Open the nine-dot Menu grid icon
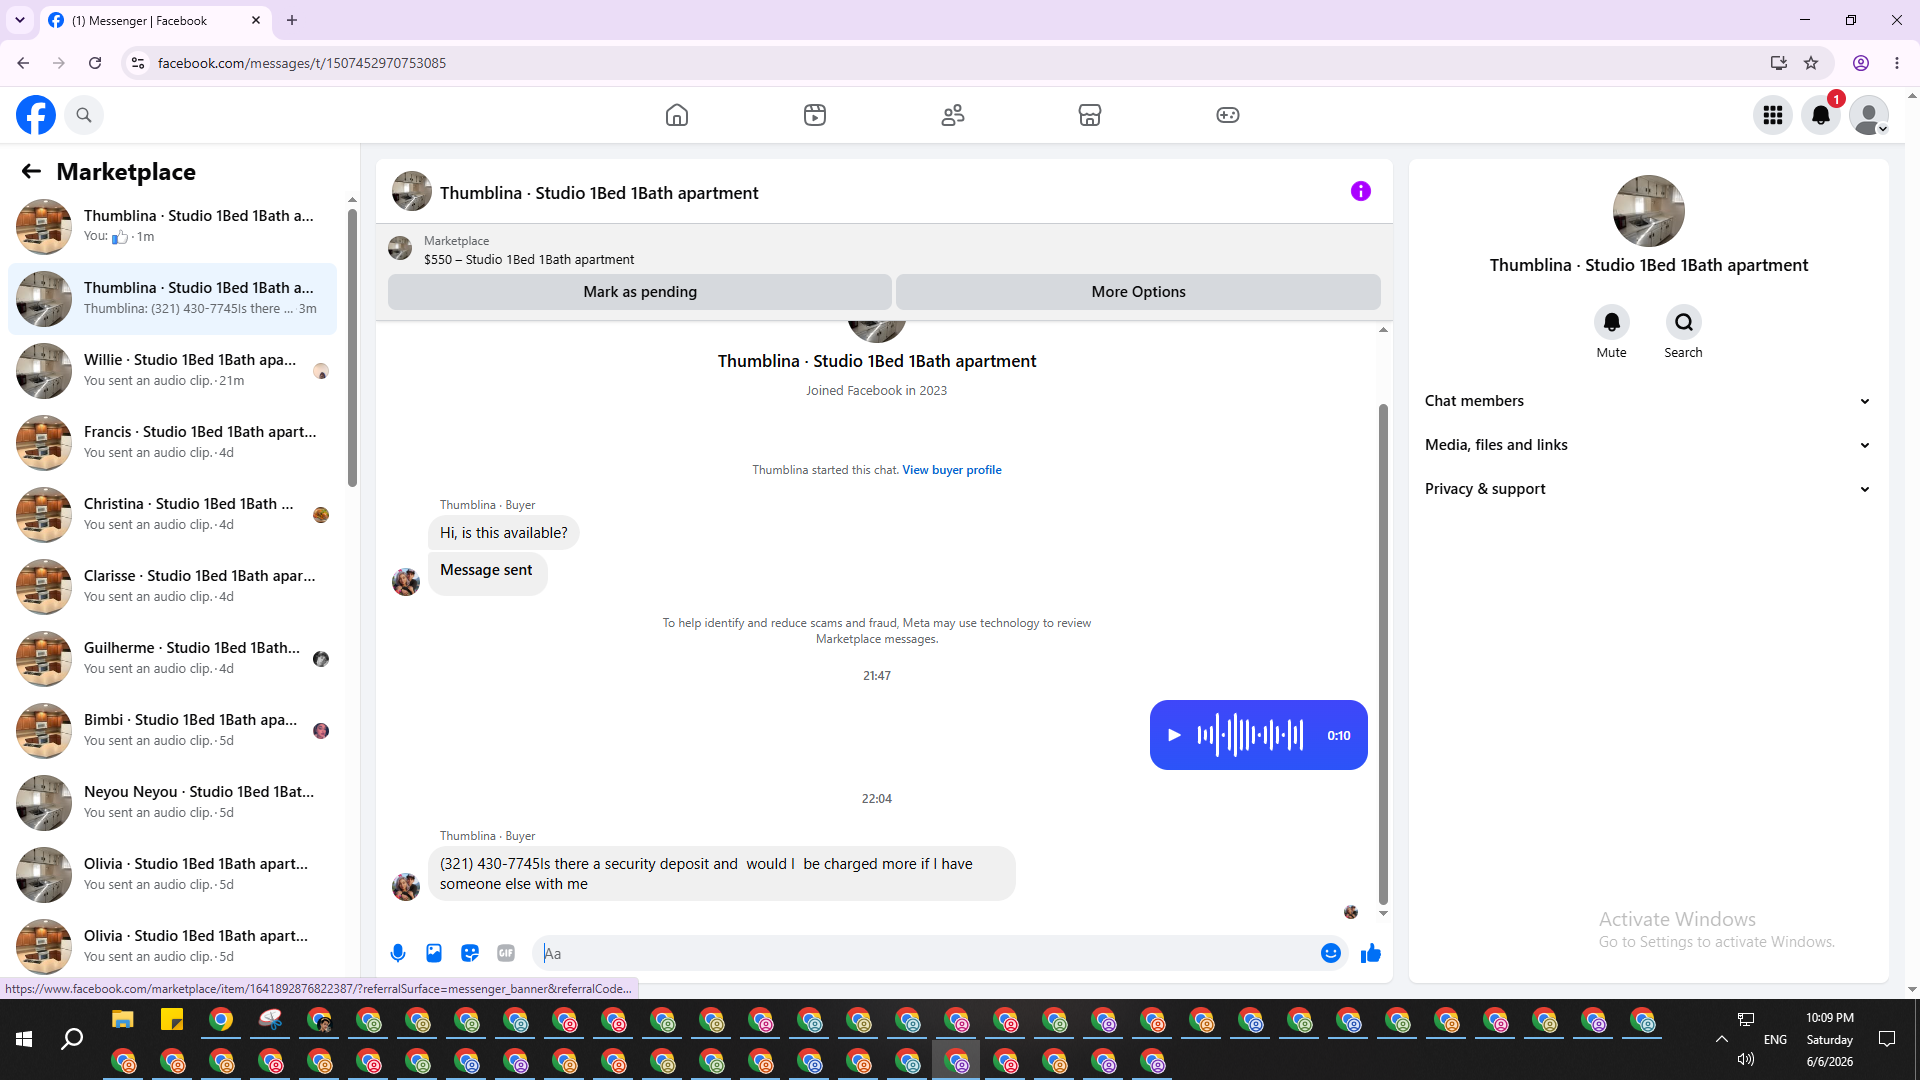The width and height of the screenshot is (1920, 1080). pos(1773,115)
